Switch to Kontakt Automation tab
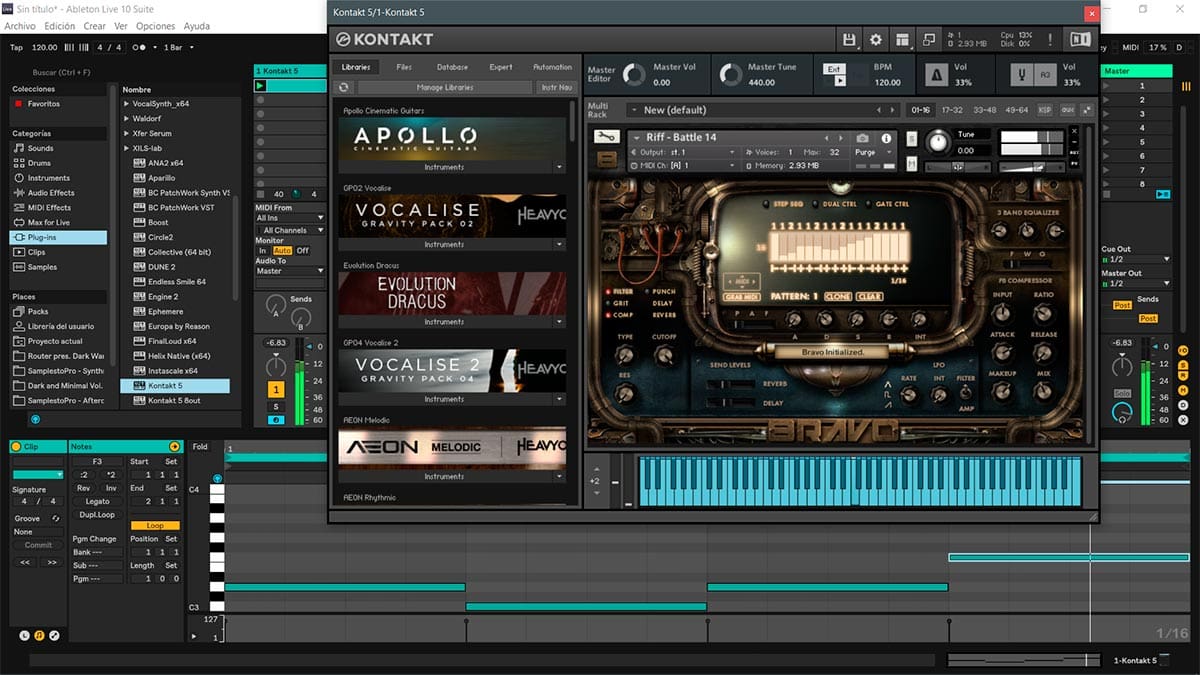This screenshot has width=1200, height=675. tap(552, 67)
